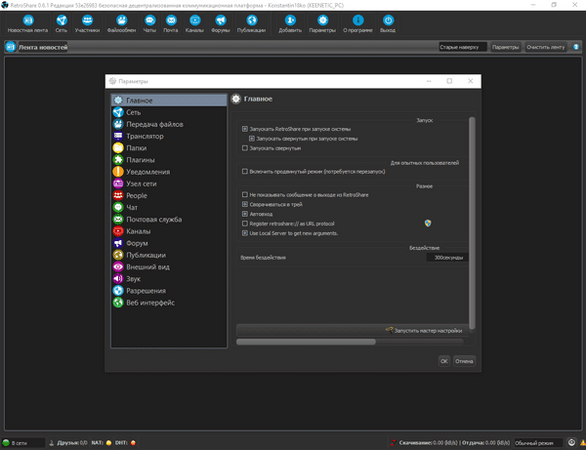Click the news feed icon beside Лента новостей
586x450 pixels.
(10, 47)
